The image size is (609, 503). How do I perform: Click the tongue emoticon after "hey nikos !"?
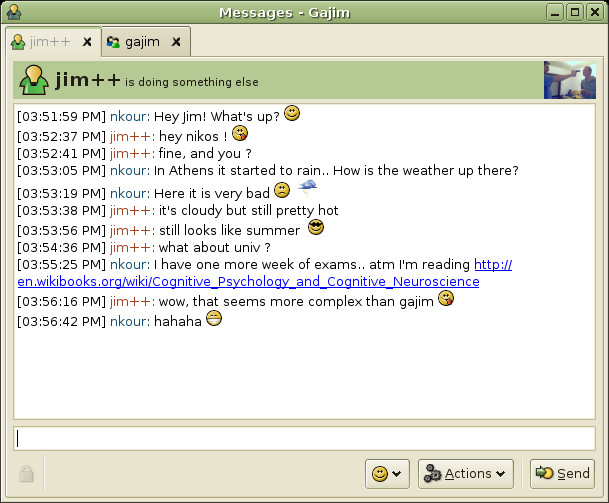coord(240,134)
